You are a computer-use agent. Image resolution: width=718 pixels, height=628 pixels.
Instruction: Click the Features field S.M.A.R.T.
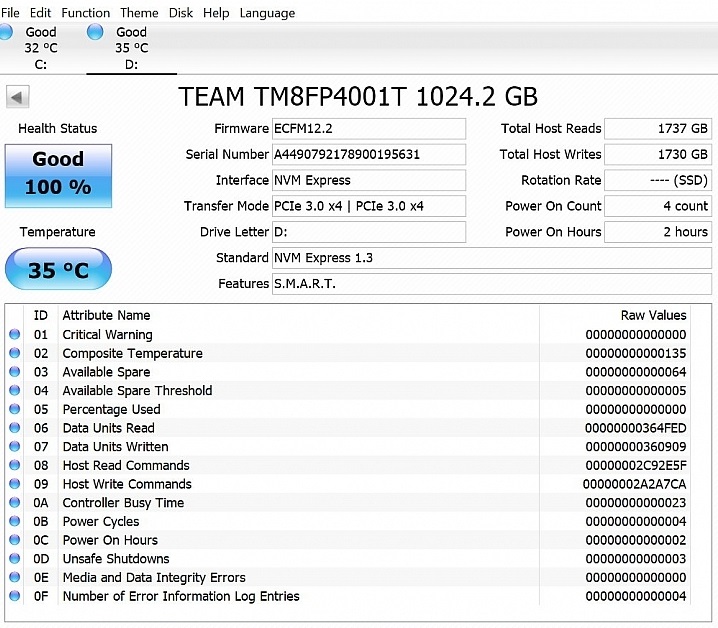(492, 284)
